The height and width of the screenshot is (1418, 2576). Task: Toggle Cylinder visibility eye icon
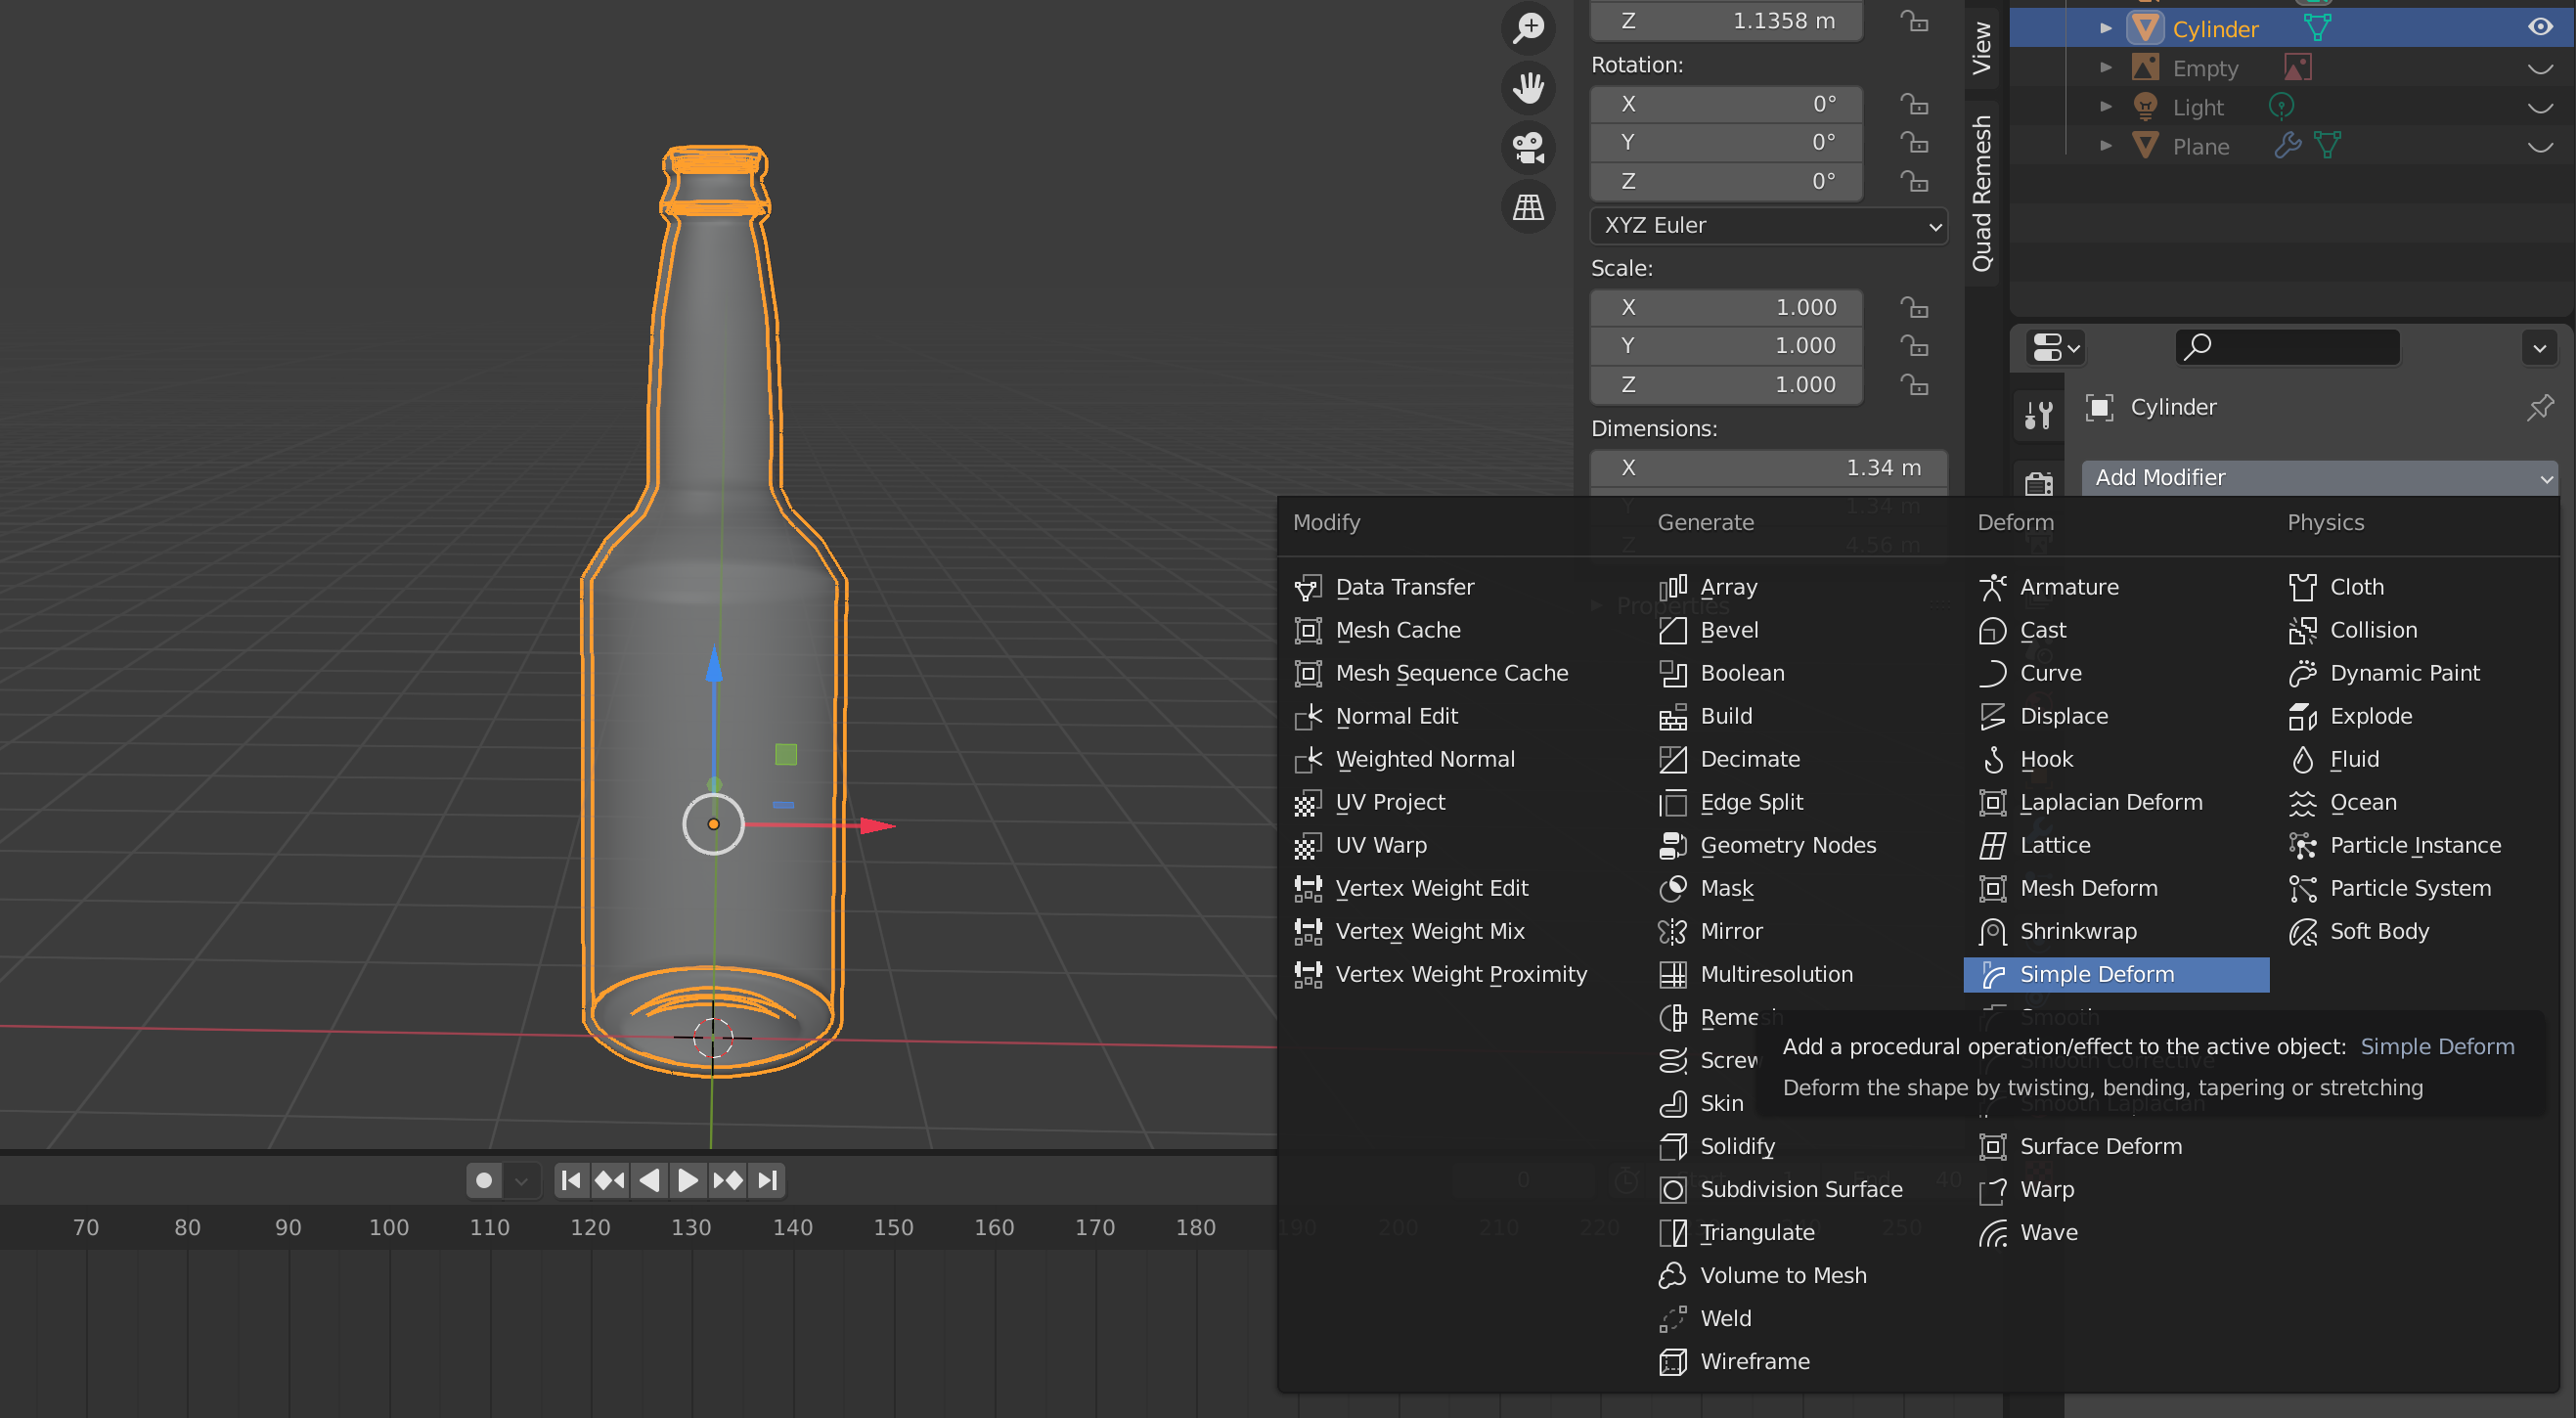[x=2539, y=28]
